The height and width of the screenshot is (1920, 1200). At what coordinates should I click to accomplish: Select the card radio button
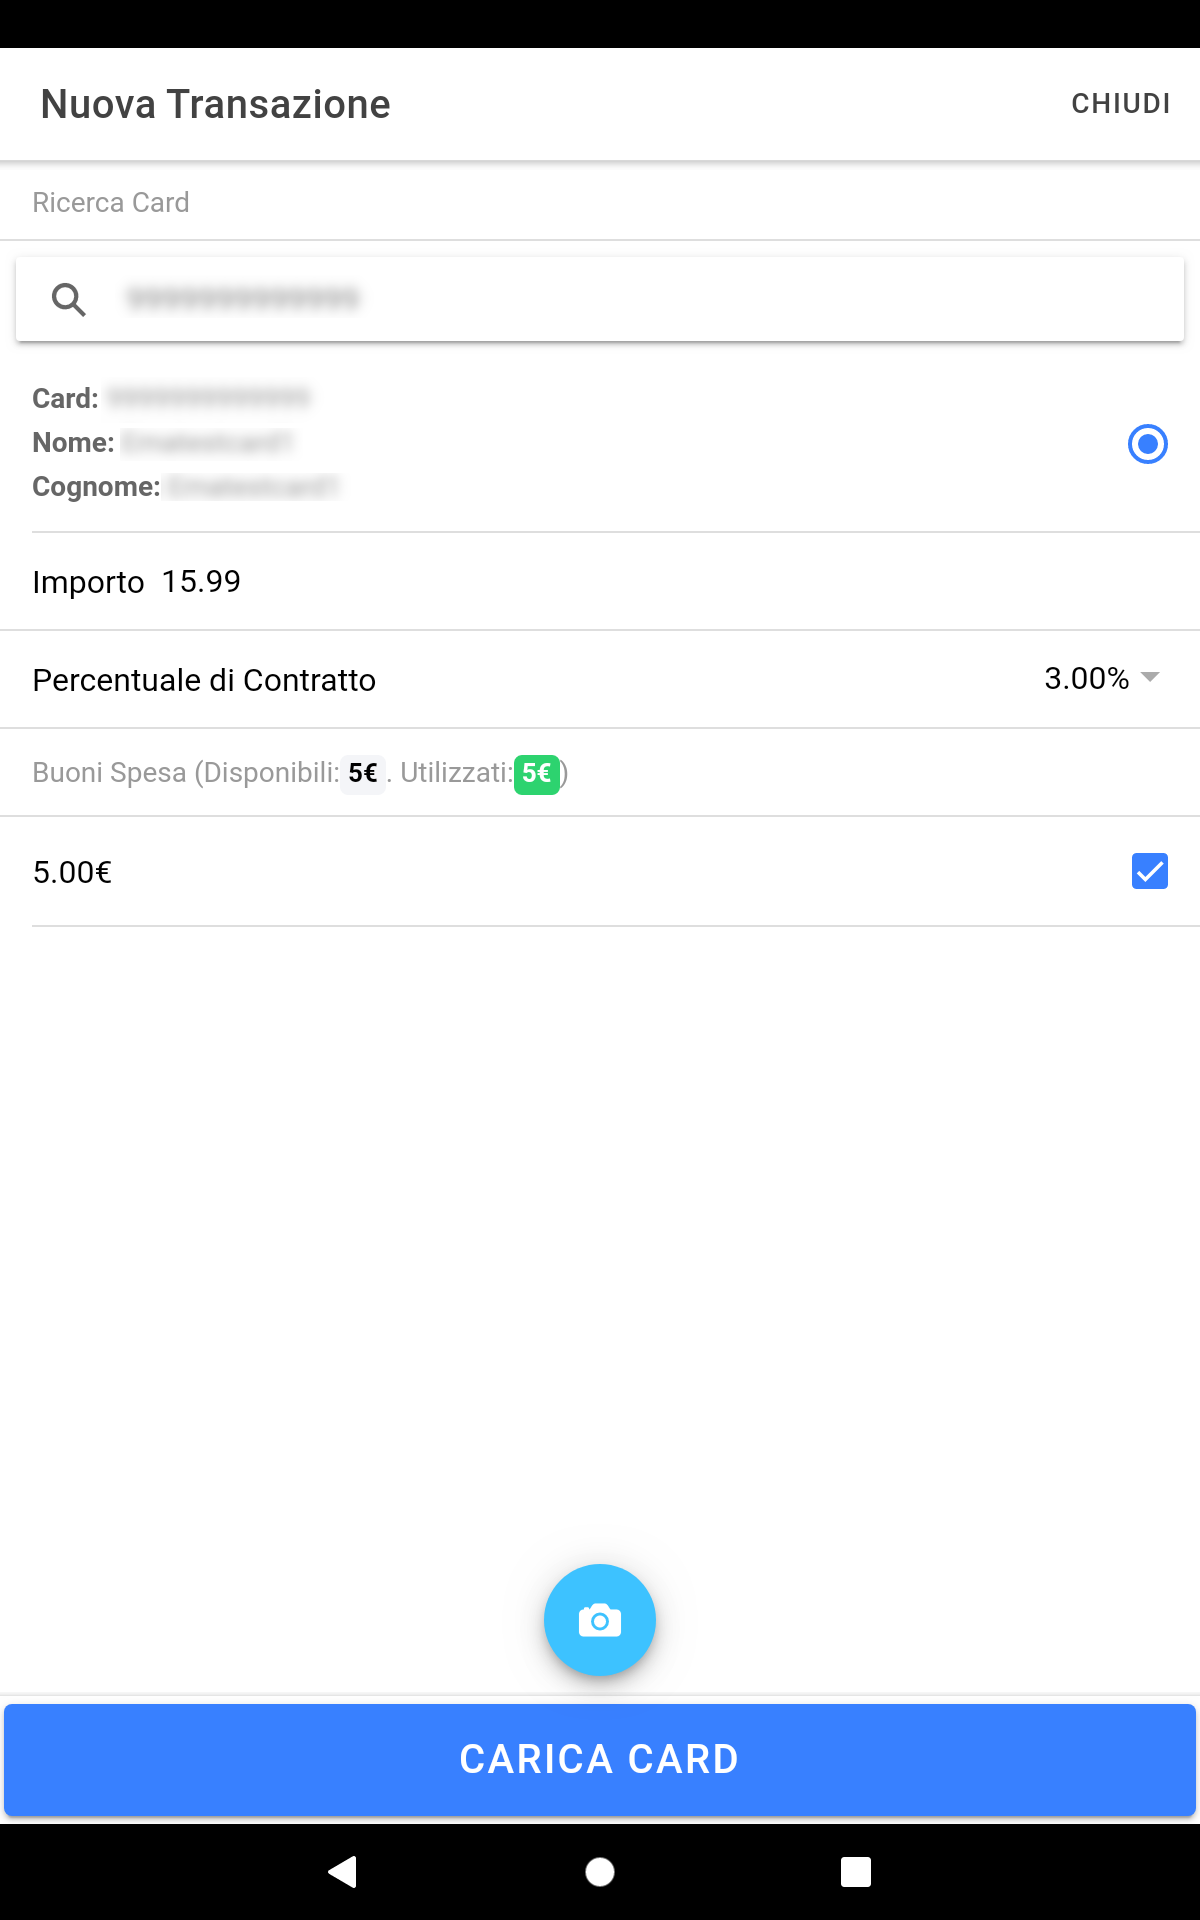pos(1147,443)
